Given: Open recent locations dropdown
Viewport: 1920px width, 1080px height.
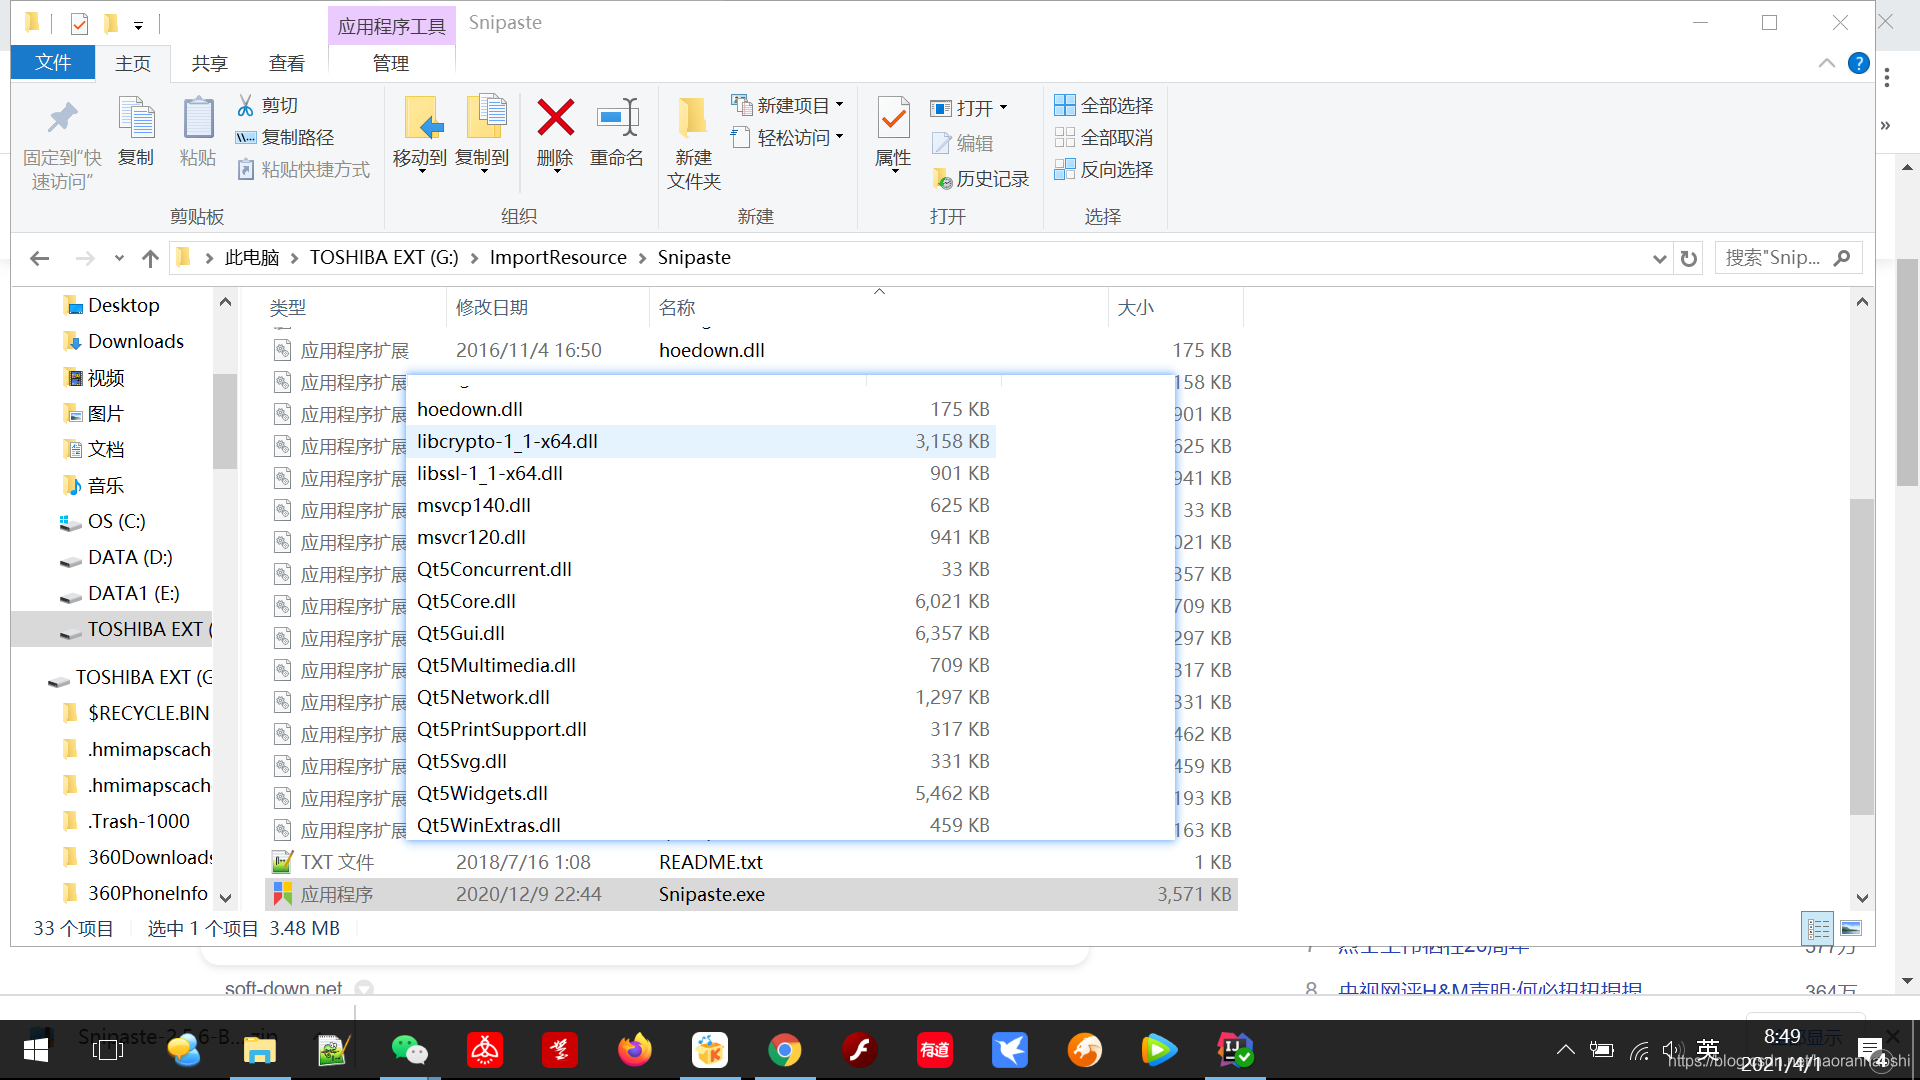Looking at the screenshot, I should [x=119, y=258].
